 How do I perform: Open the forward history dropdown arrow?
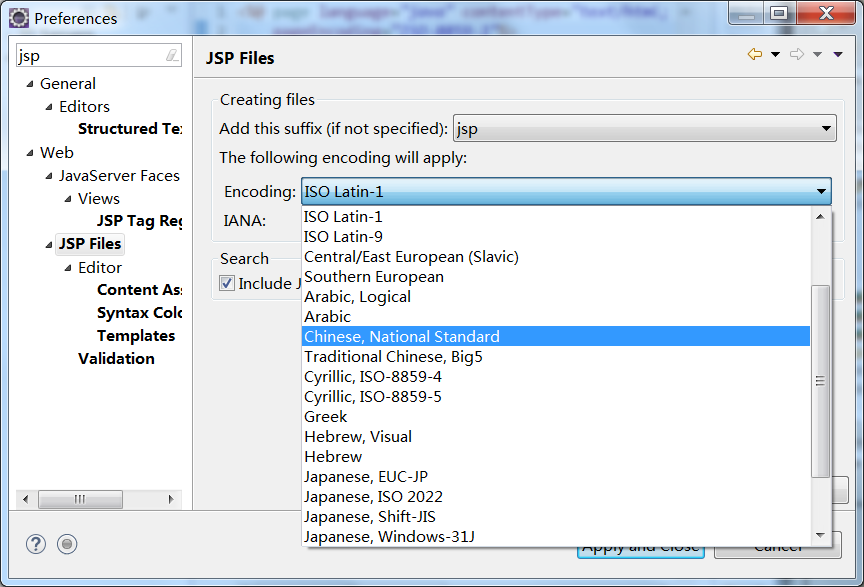click(818, 54)
